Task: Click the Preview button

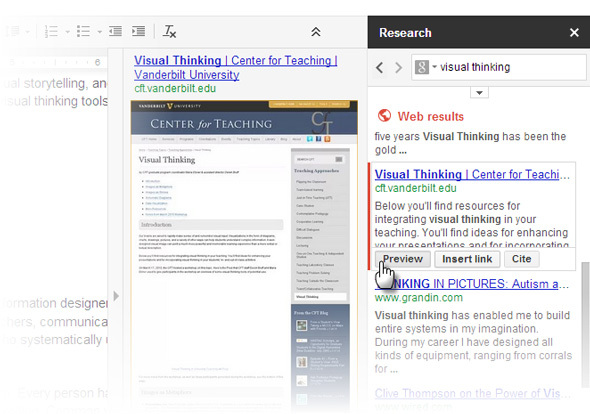Action: (x=403, y=259)
